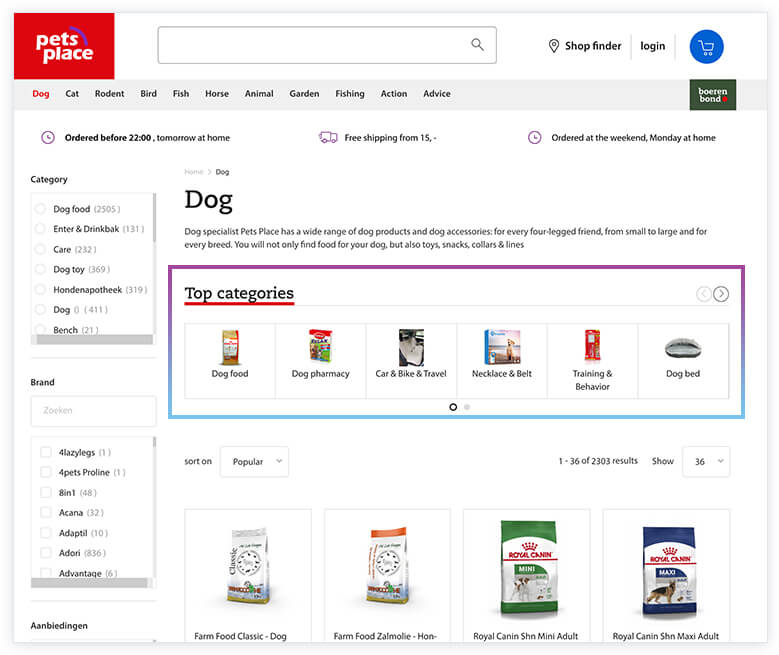Click previous Top categories slide arrow
Viewport: 779px width, 655px height.
point(703,294)
